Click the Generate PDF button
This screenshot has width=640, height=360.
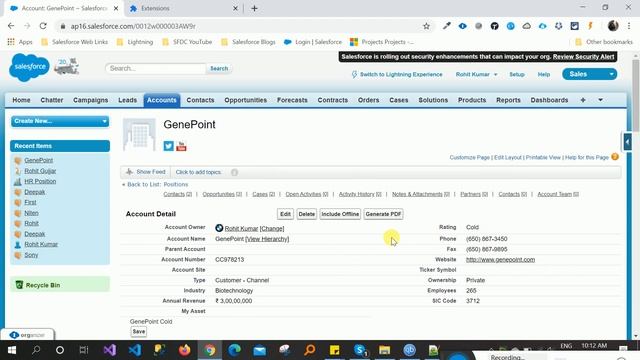[383, 214]
